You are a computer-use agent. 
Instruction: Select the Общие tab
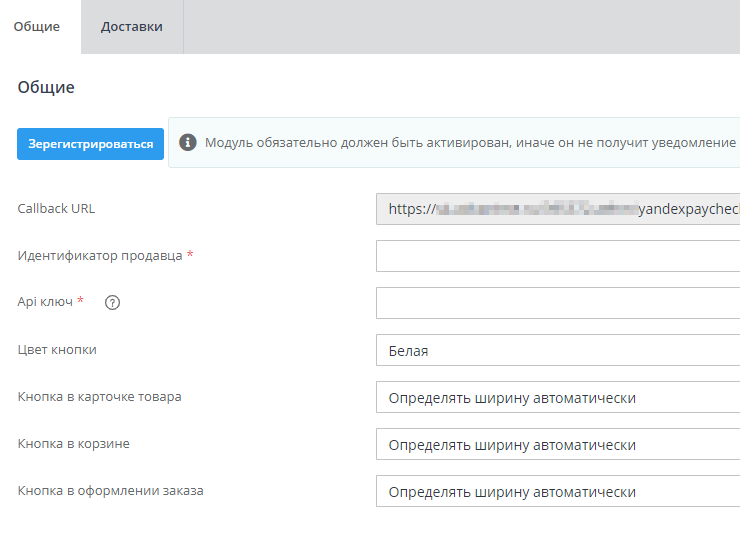pos(36,27)
